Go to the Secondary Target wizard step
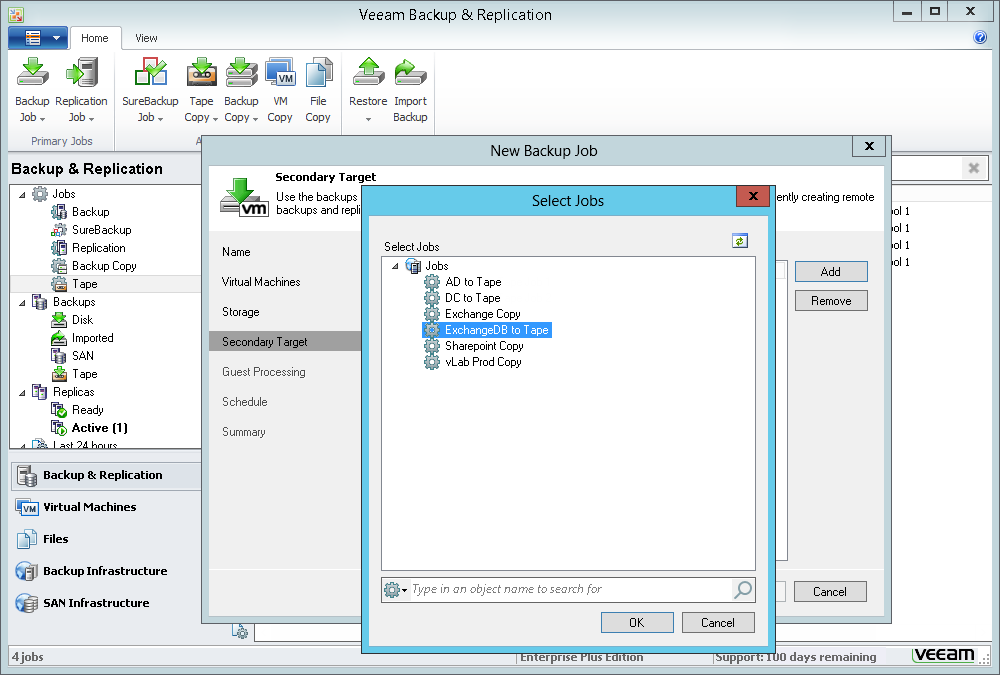 pos(285,341)
